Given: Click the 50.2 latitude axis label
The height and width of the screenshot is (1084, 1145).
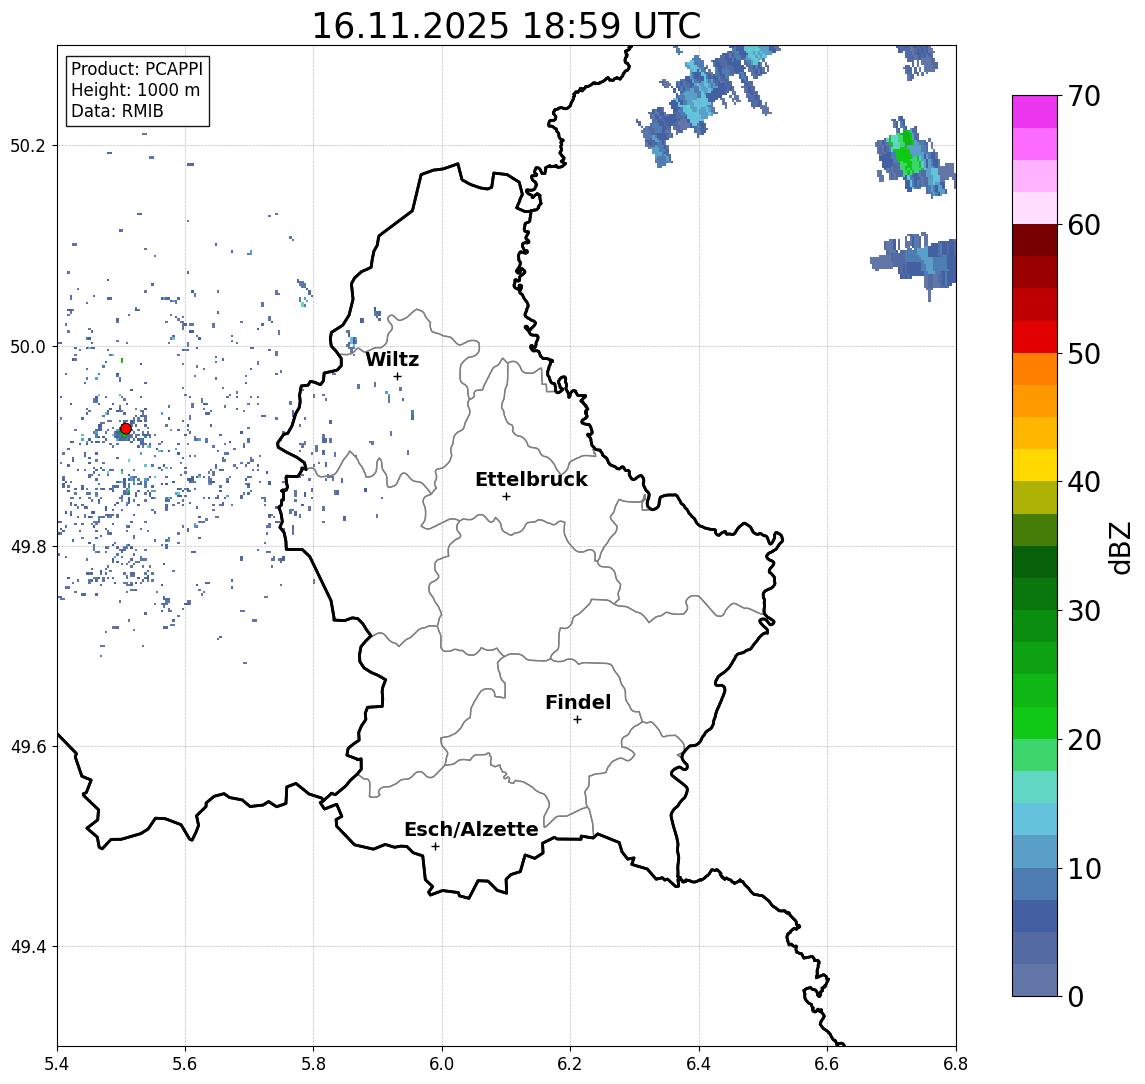Looking at the screenshot, I should click(28, 145).
